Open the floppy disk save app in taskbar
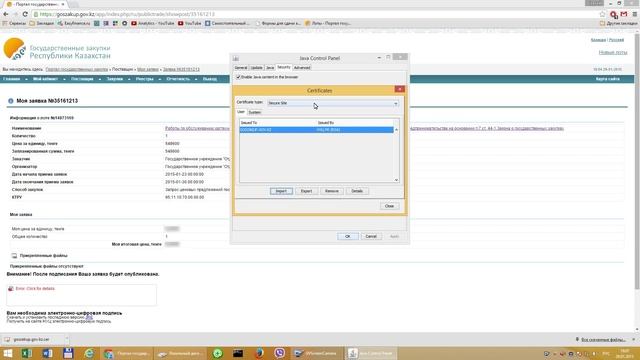This screenshot has width=640, height=360. pyautogui.click(x=68, y=353)
